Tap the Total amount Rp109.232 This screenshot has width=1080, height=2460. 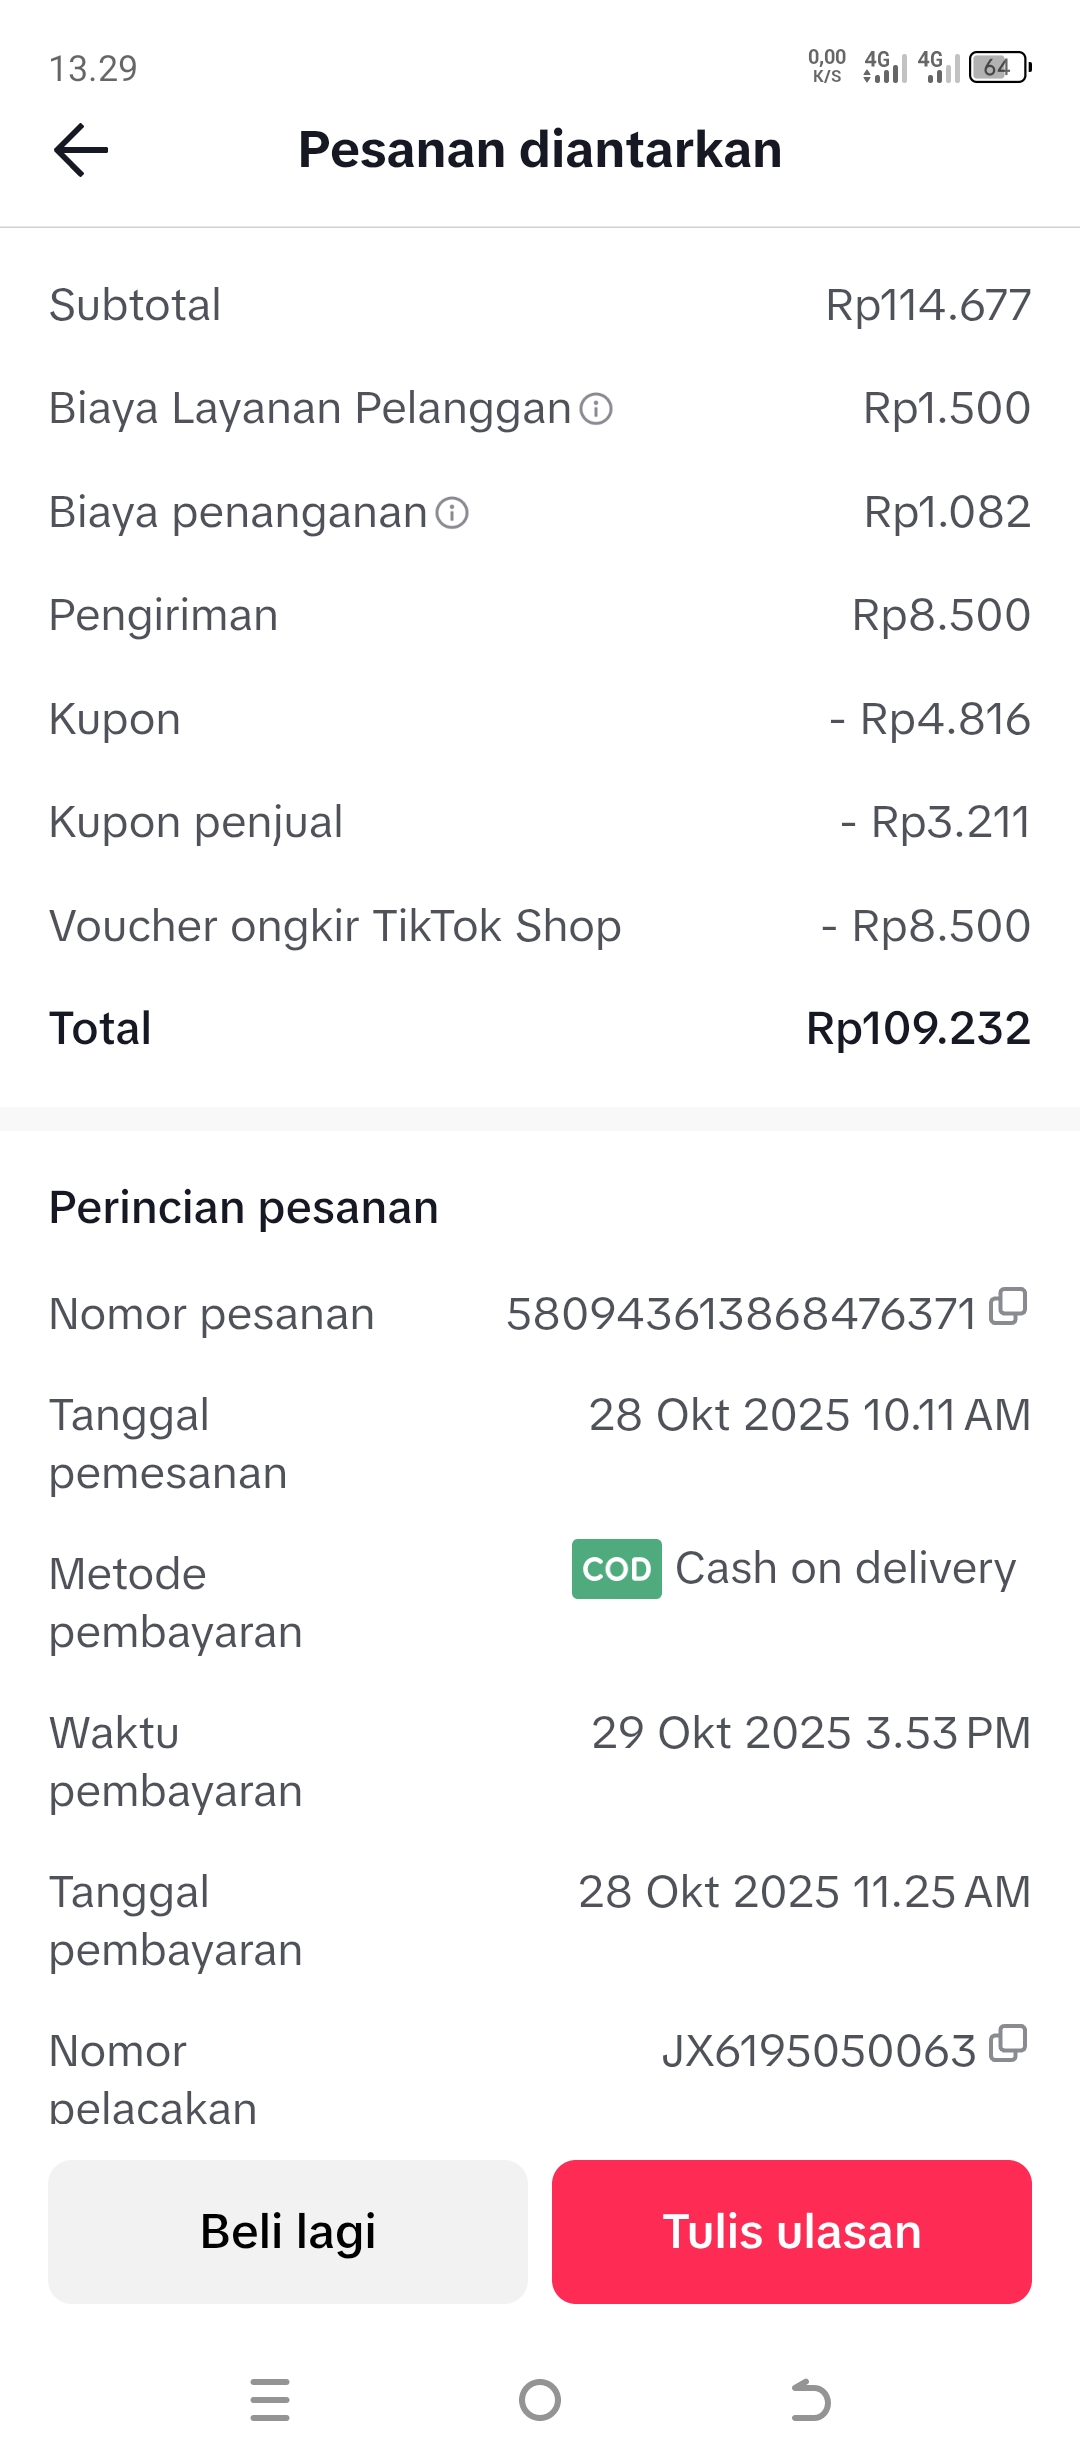[x=918, y=1029]
